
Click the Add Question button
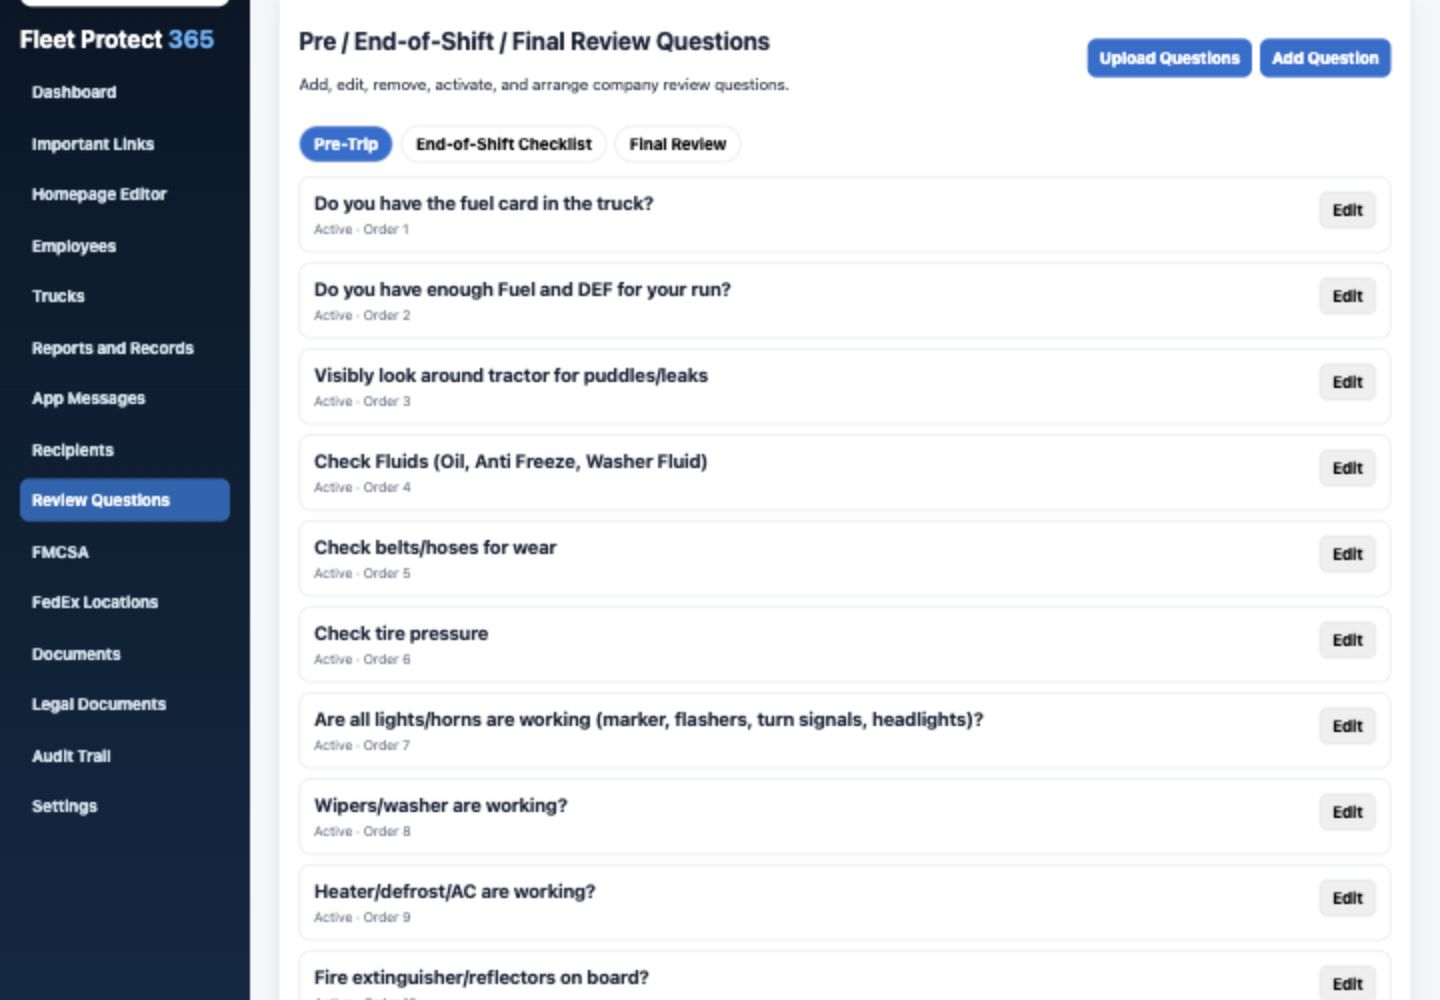1325,58
